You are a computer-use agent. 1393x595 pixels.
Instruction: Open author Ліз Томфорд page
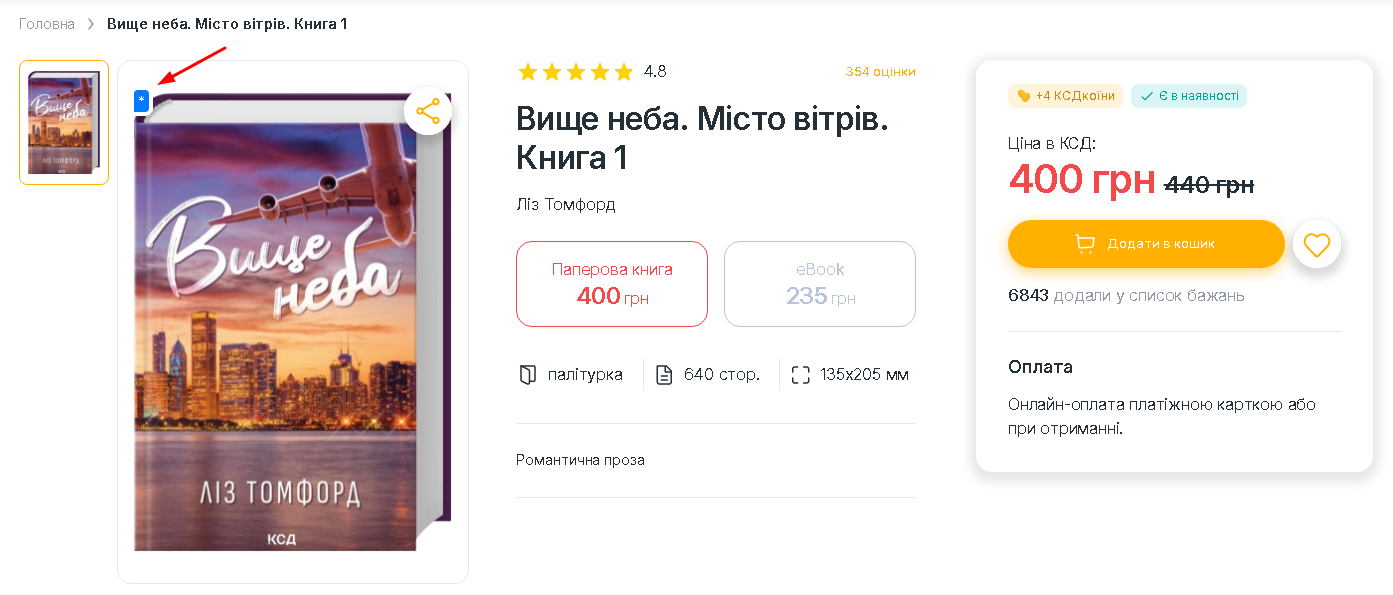coord(566,205)
